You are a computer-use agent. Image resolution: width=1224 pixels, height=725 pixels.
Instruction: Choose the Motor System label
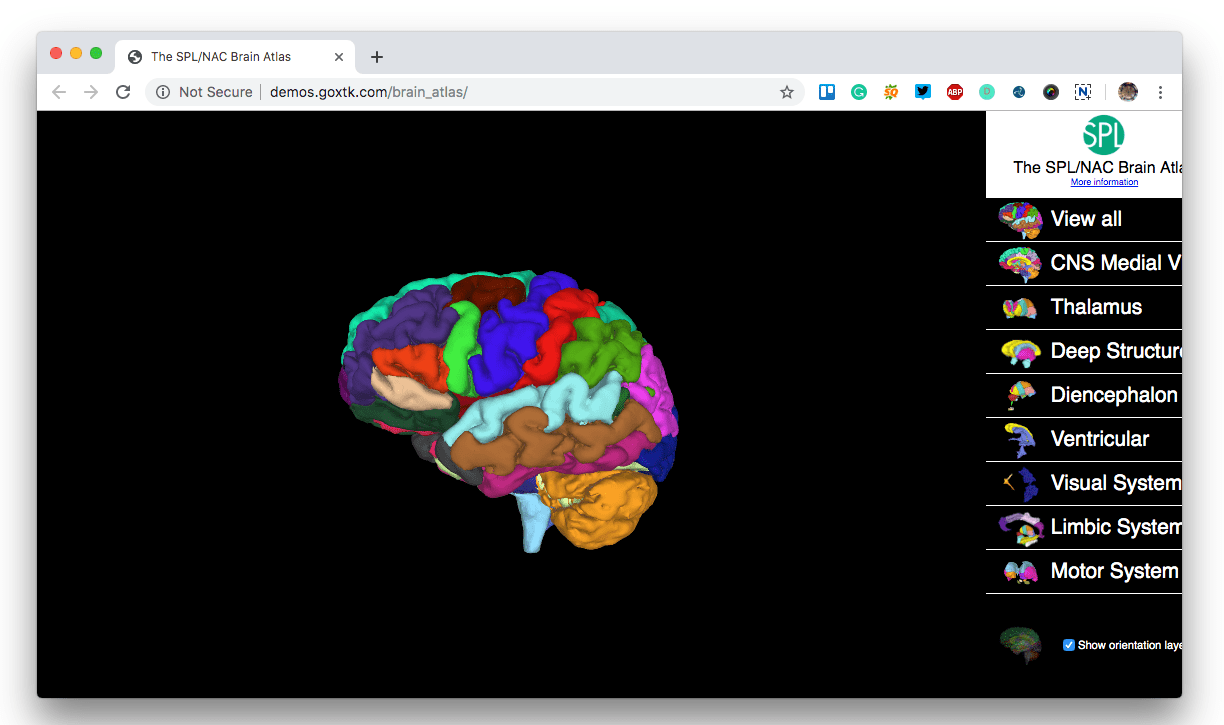pos(1114,571)
